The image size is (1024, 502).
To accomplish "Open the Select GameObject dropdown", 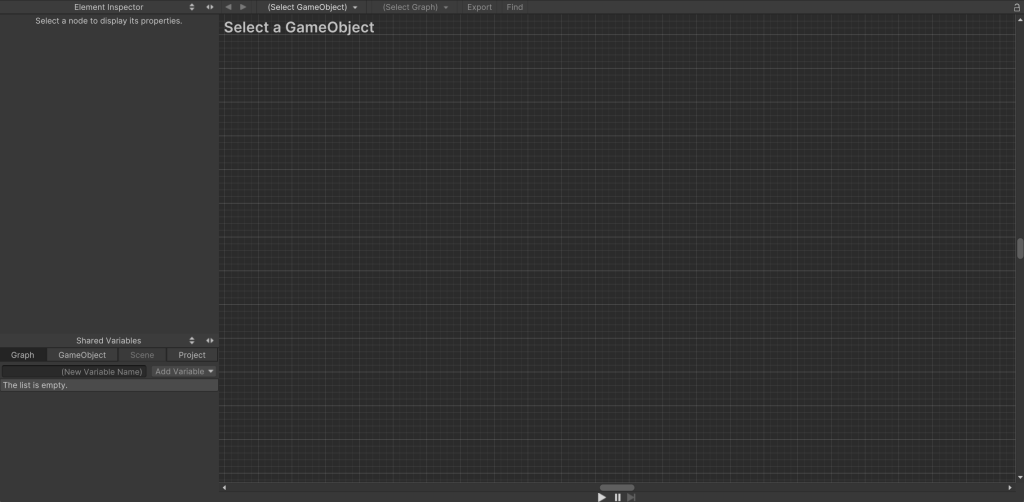I will (x=312, y=7).
